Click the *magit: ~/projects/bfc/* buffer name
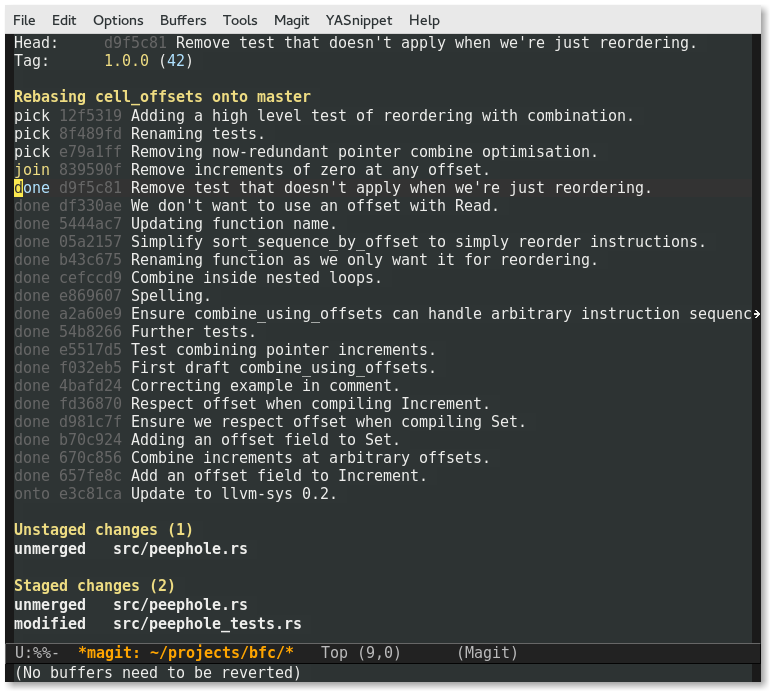This screenshot has width=770, height=691. [x=186, y=653]
